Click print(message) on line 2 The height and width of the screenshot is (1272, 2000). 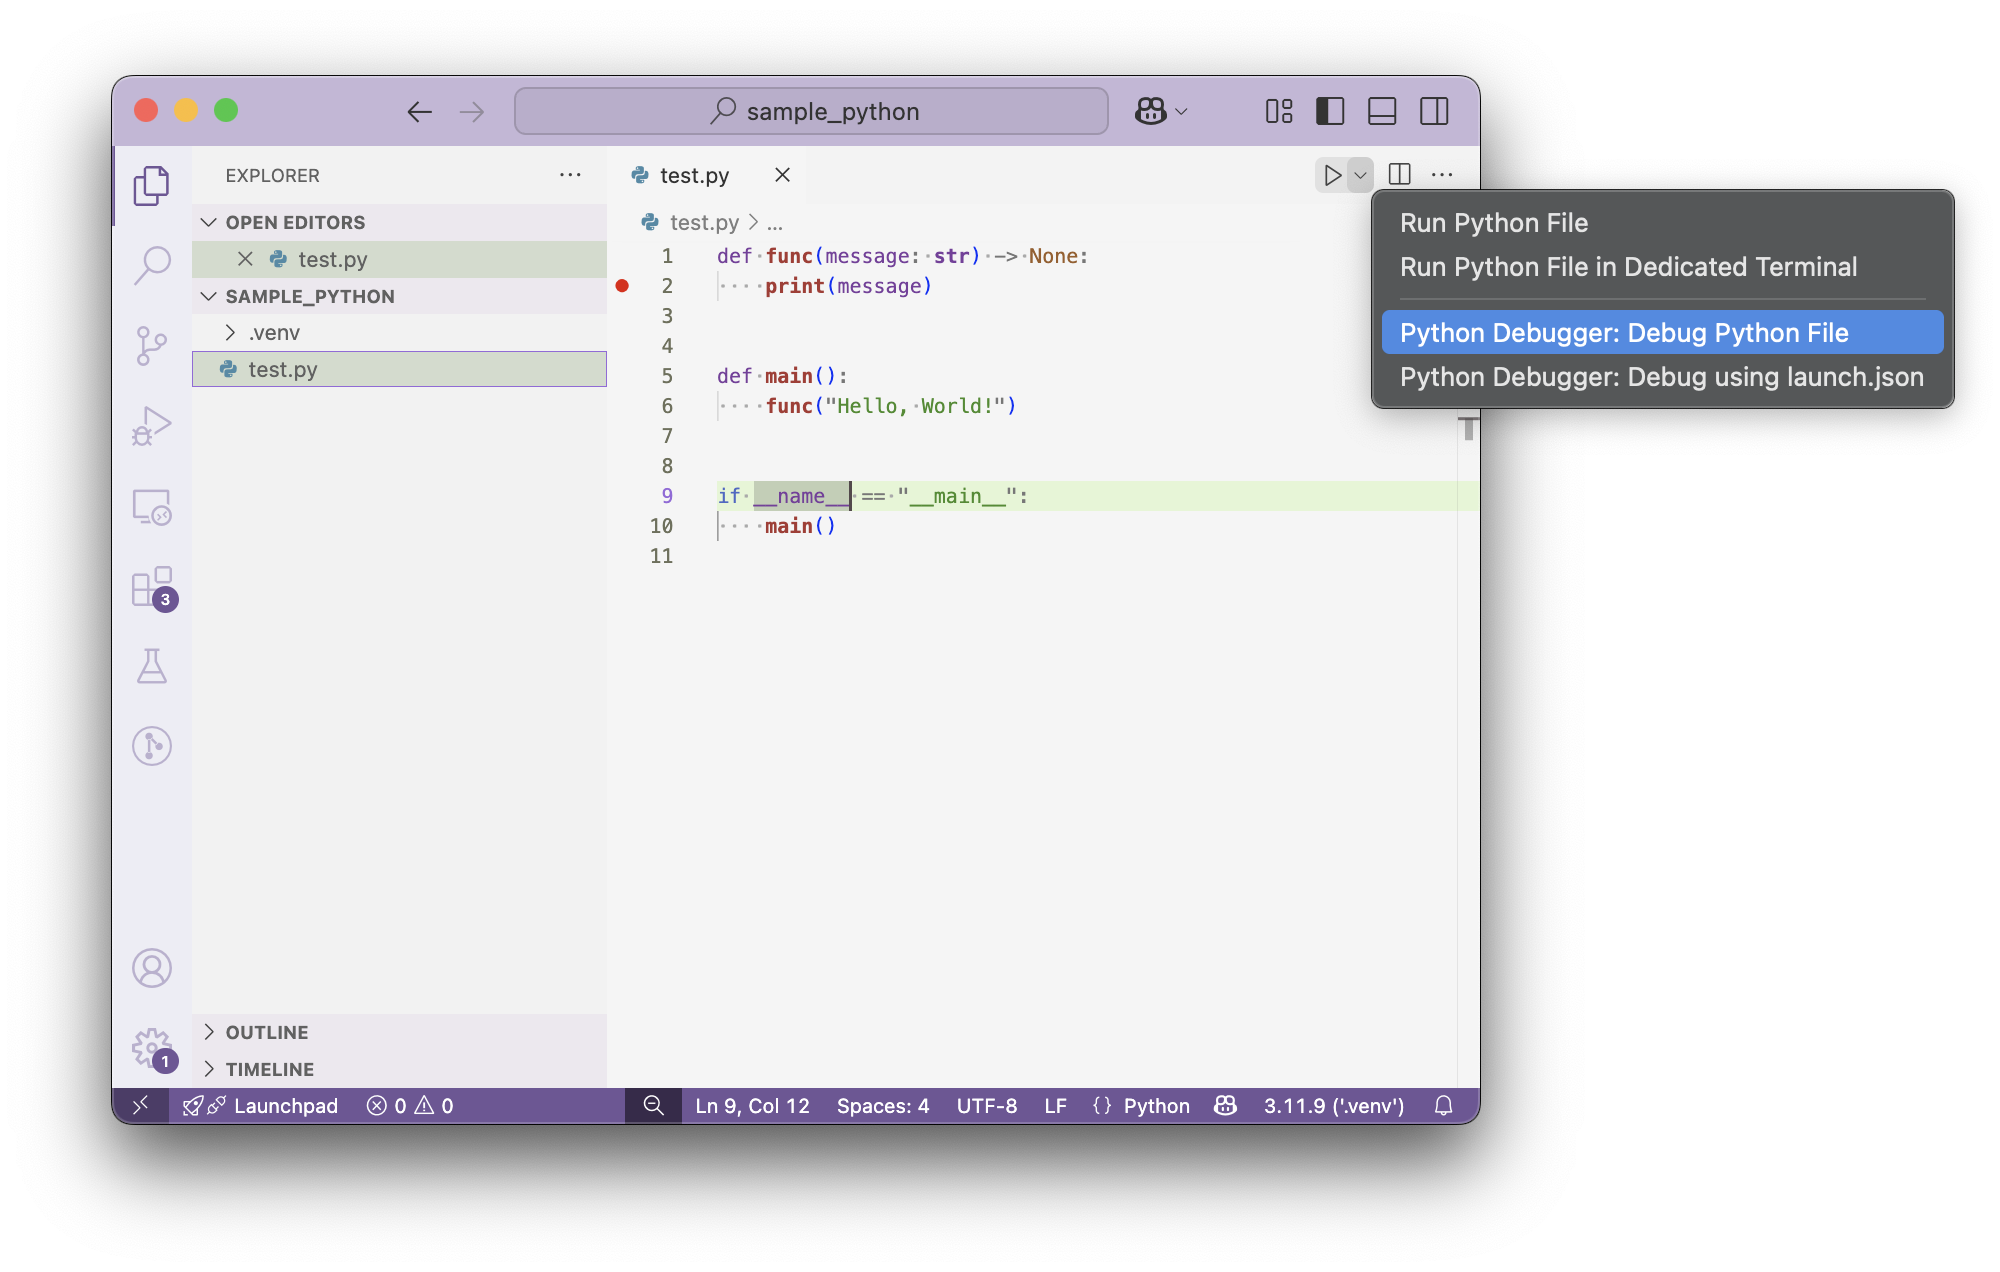(x=848, y=286)
